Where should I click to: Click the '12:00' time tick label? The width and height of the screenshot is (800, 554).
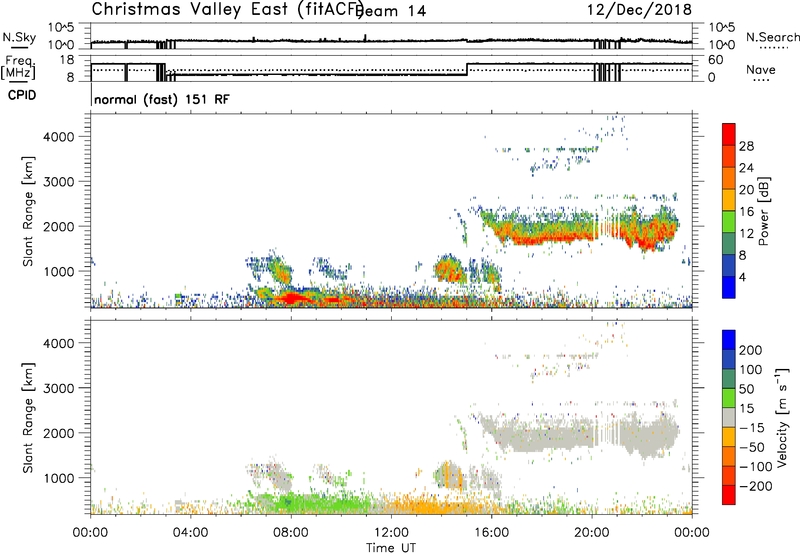click(x=391, y=533)
